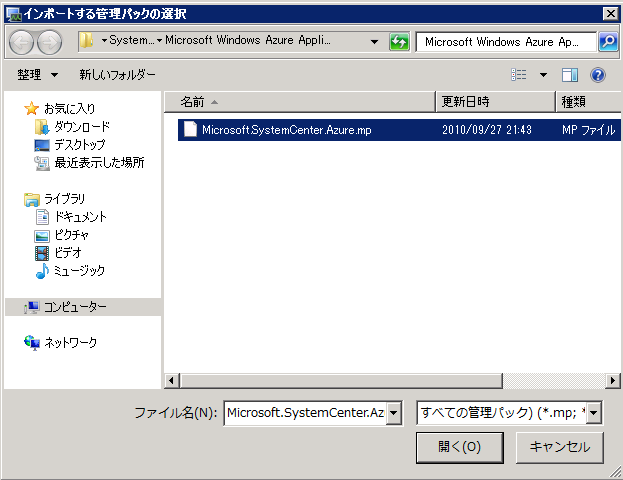623x480 pixels.
Task: Click the Microsoft.SystemCenter.Azure.mp file icon
Action: click(x=190, y=130)
